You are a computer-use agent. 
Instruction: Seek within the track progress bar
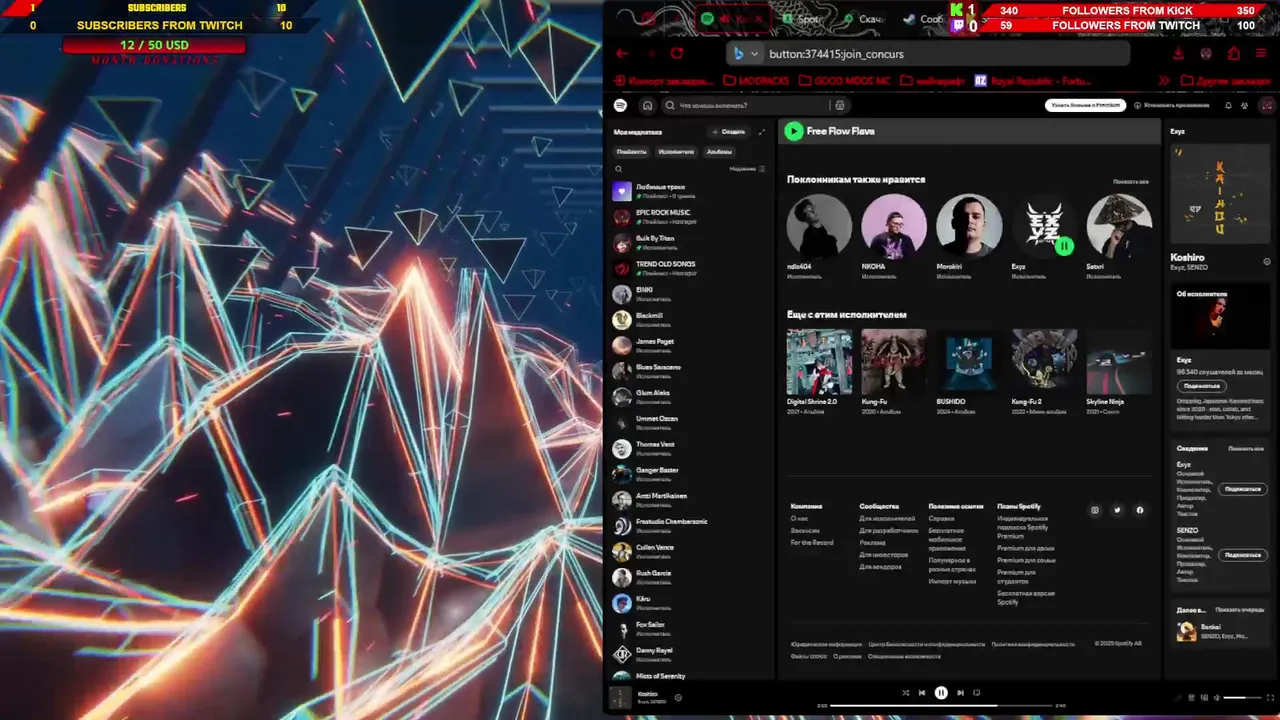(x=941, y=706)
